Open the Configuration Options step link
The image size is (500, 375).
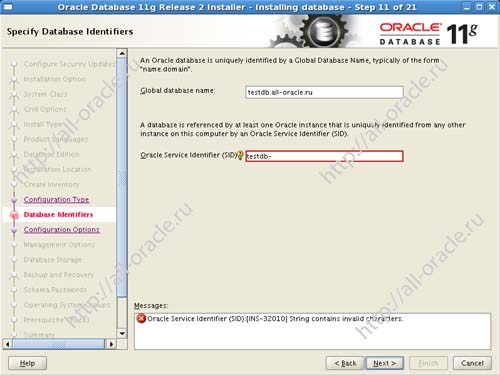pos(62,229)
